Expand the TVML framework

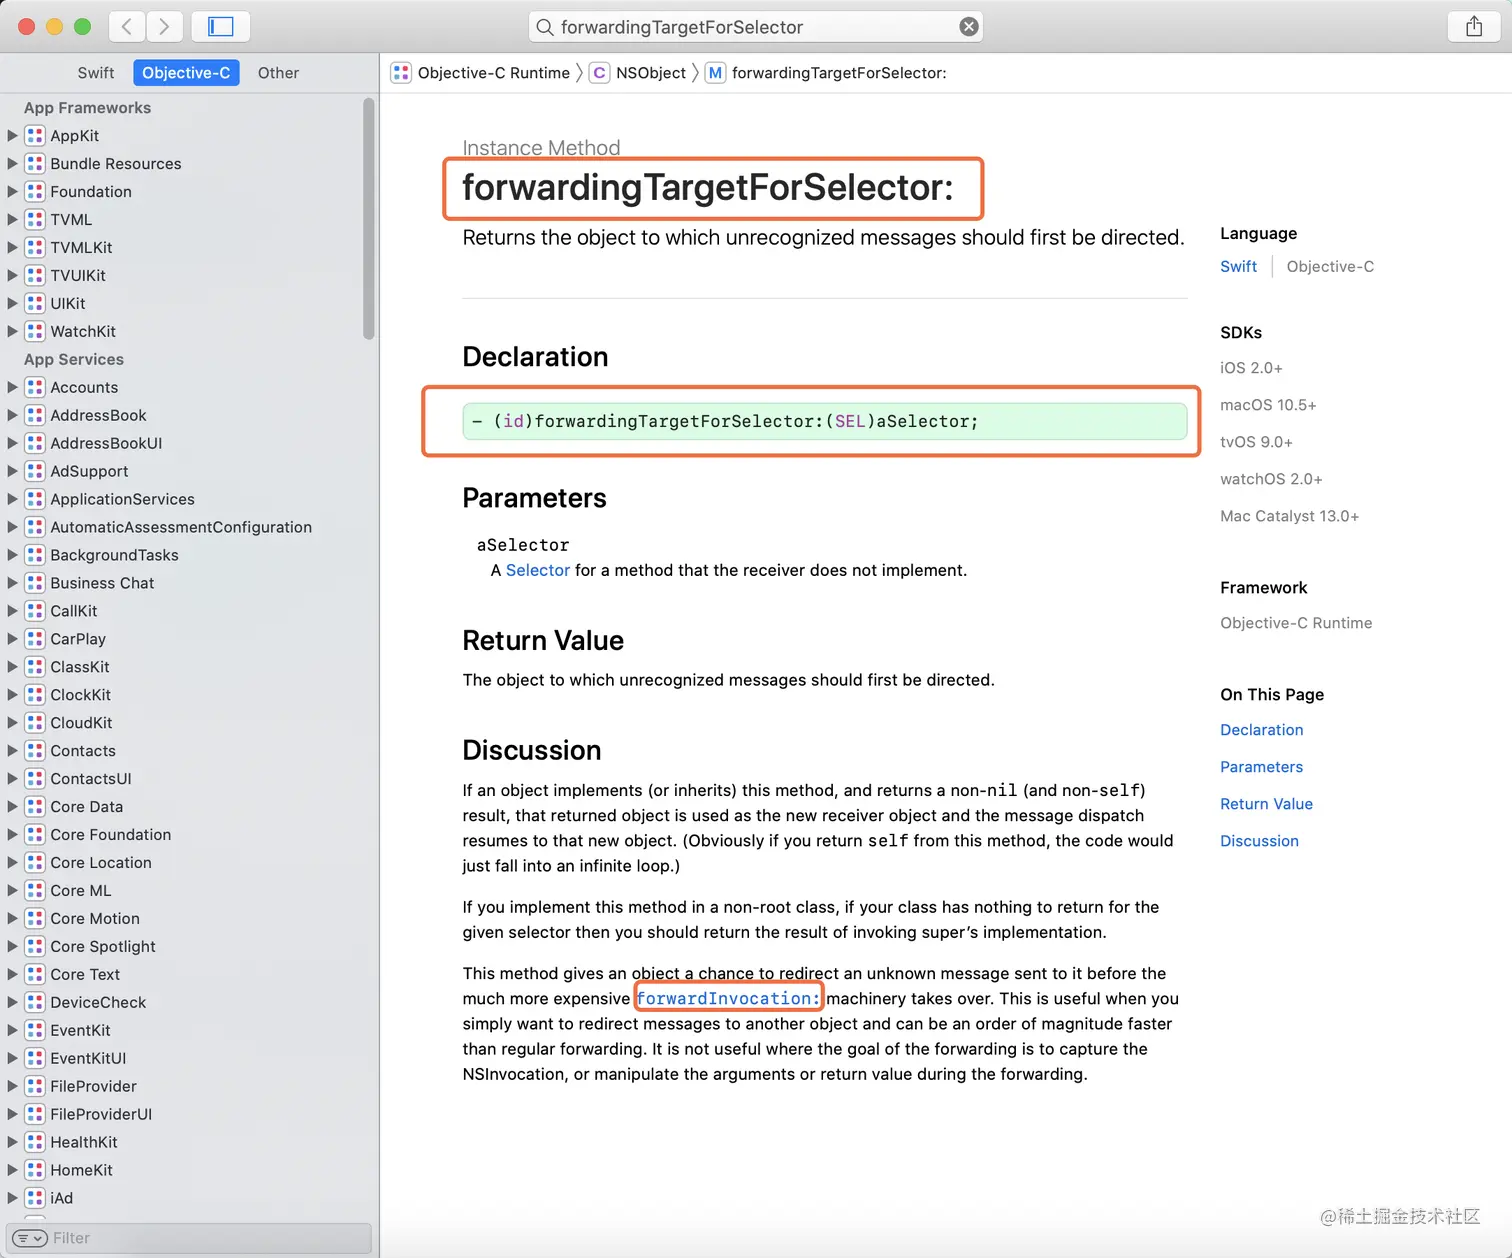(x=13, y=220)
